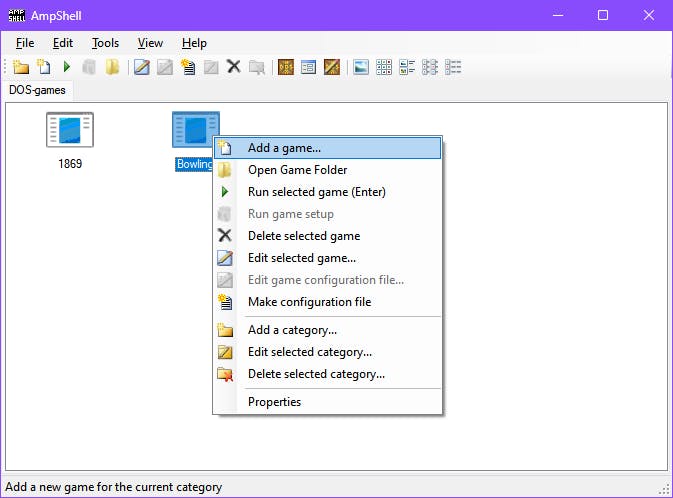Click the disabled Run game setup menu entry
The image size is (673, 498).
(x=327, y=214)
